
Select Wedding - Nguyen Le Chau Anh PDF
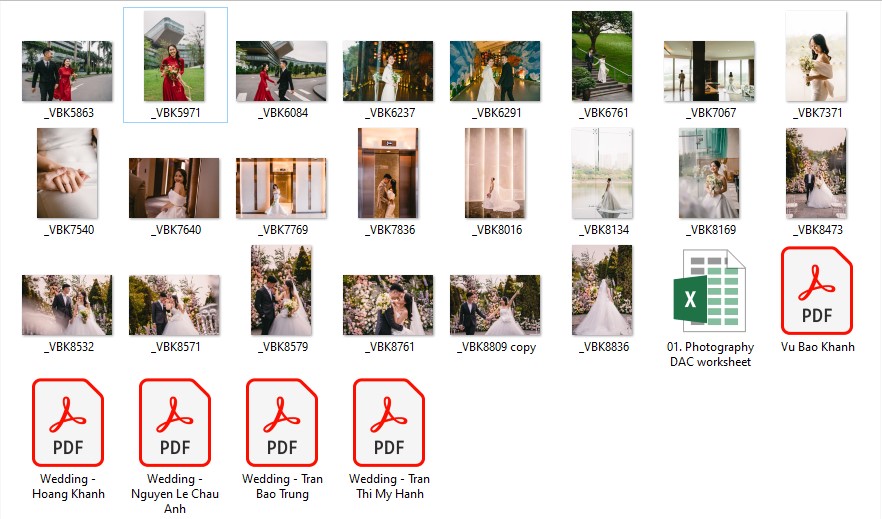175,422
